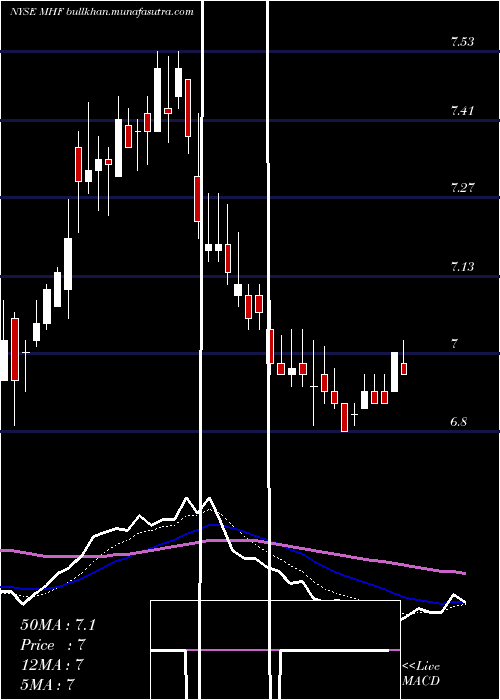
Task: Click the 7.27 price axis label
Action: tap(462, 188)
